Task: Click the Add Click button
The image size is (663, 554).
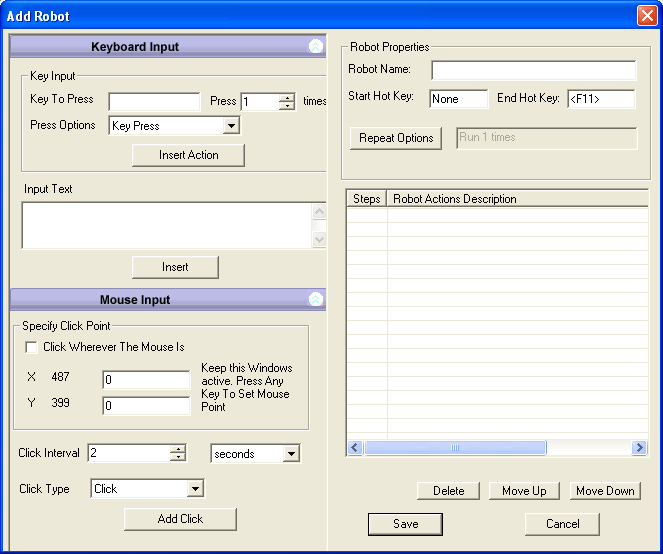Action: coord(180,519)
